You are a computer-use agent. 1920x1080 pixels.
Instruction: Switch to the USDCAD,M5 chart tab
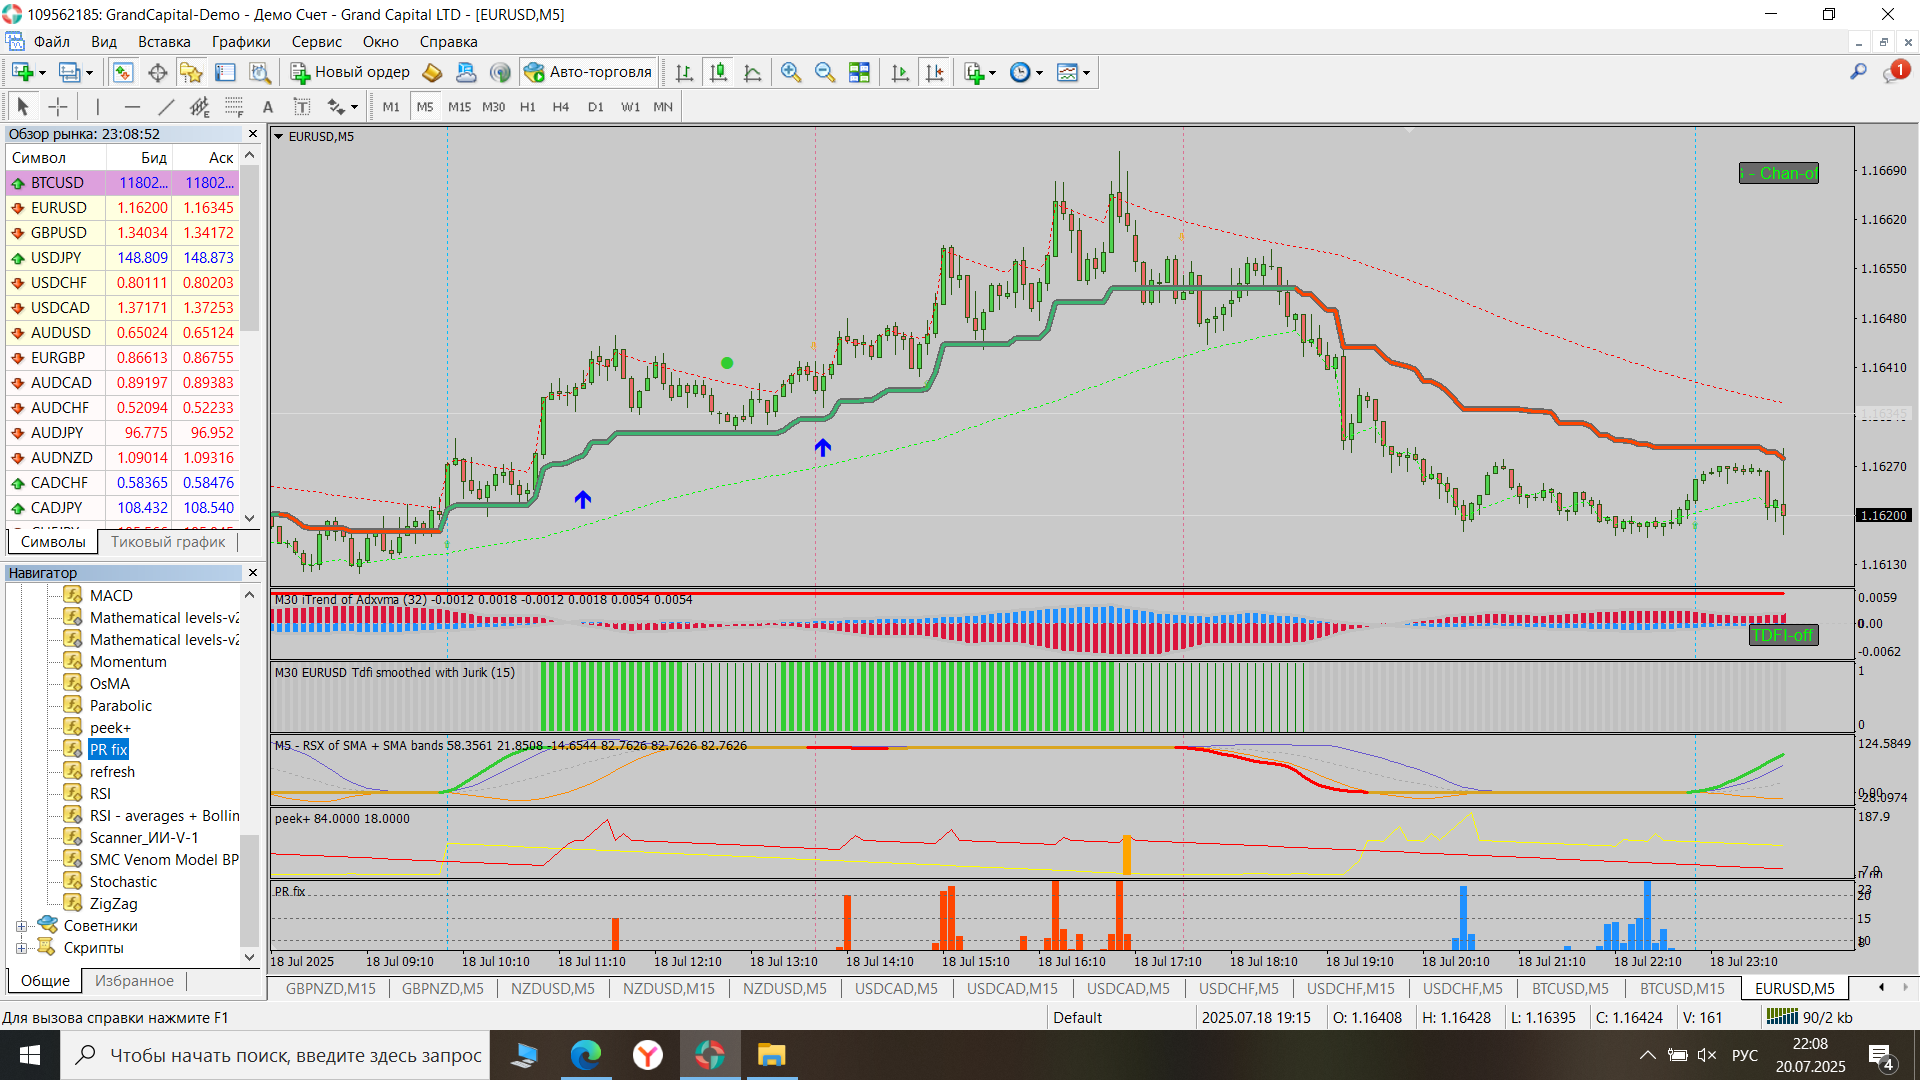click(x=896, y=989)
